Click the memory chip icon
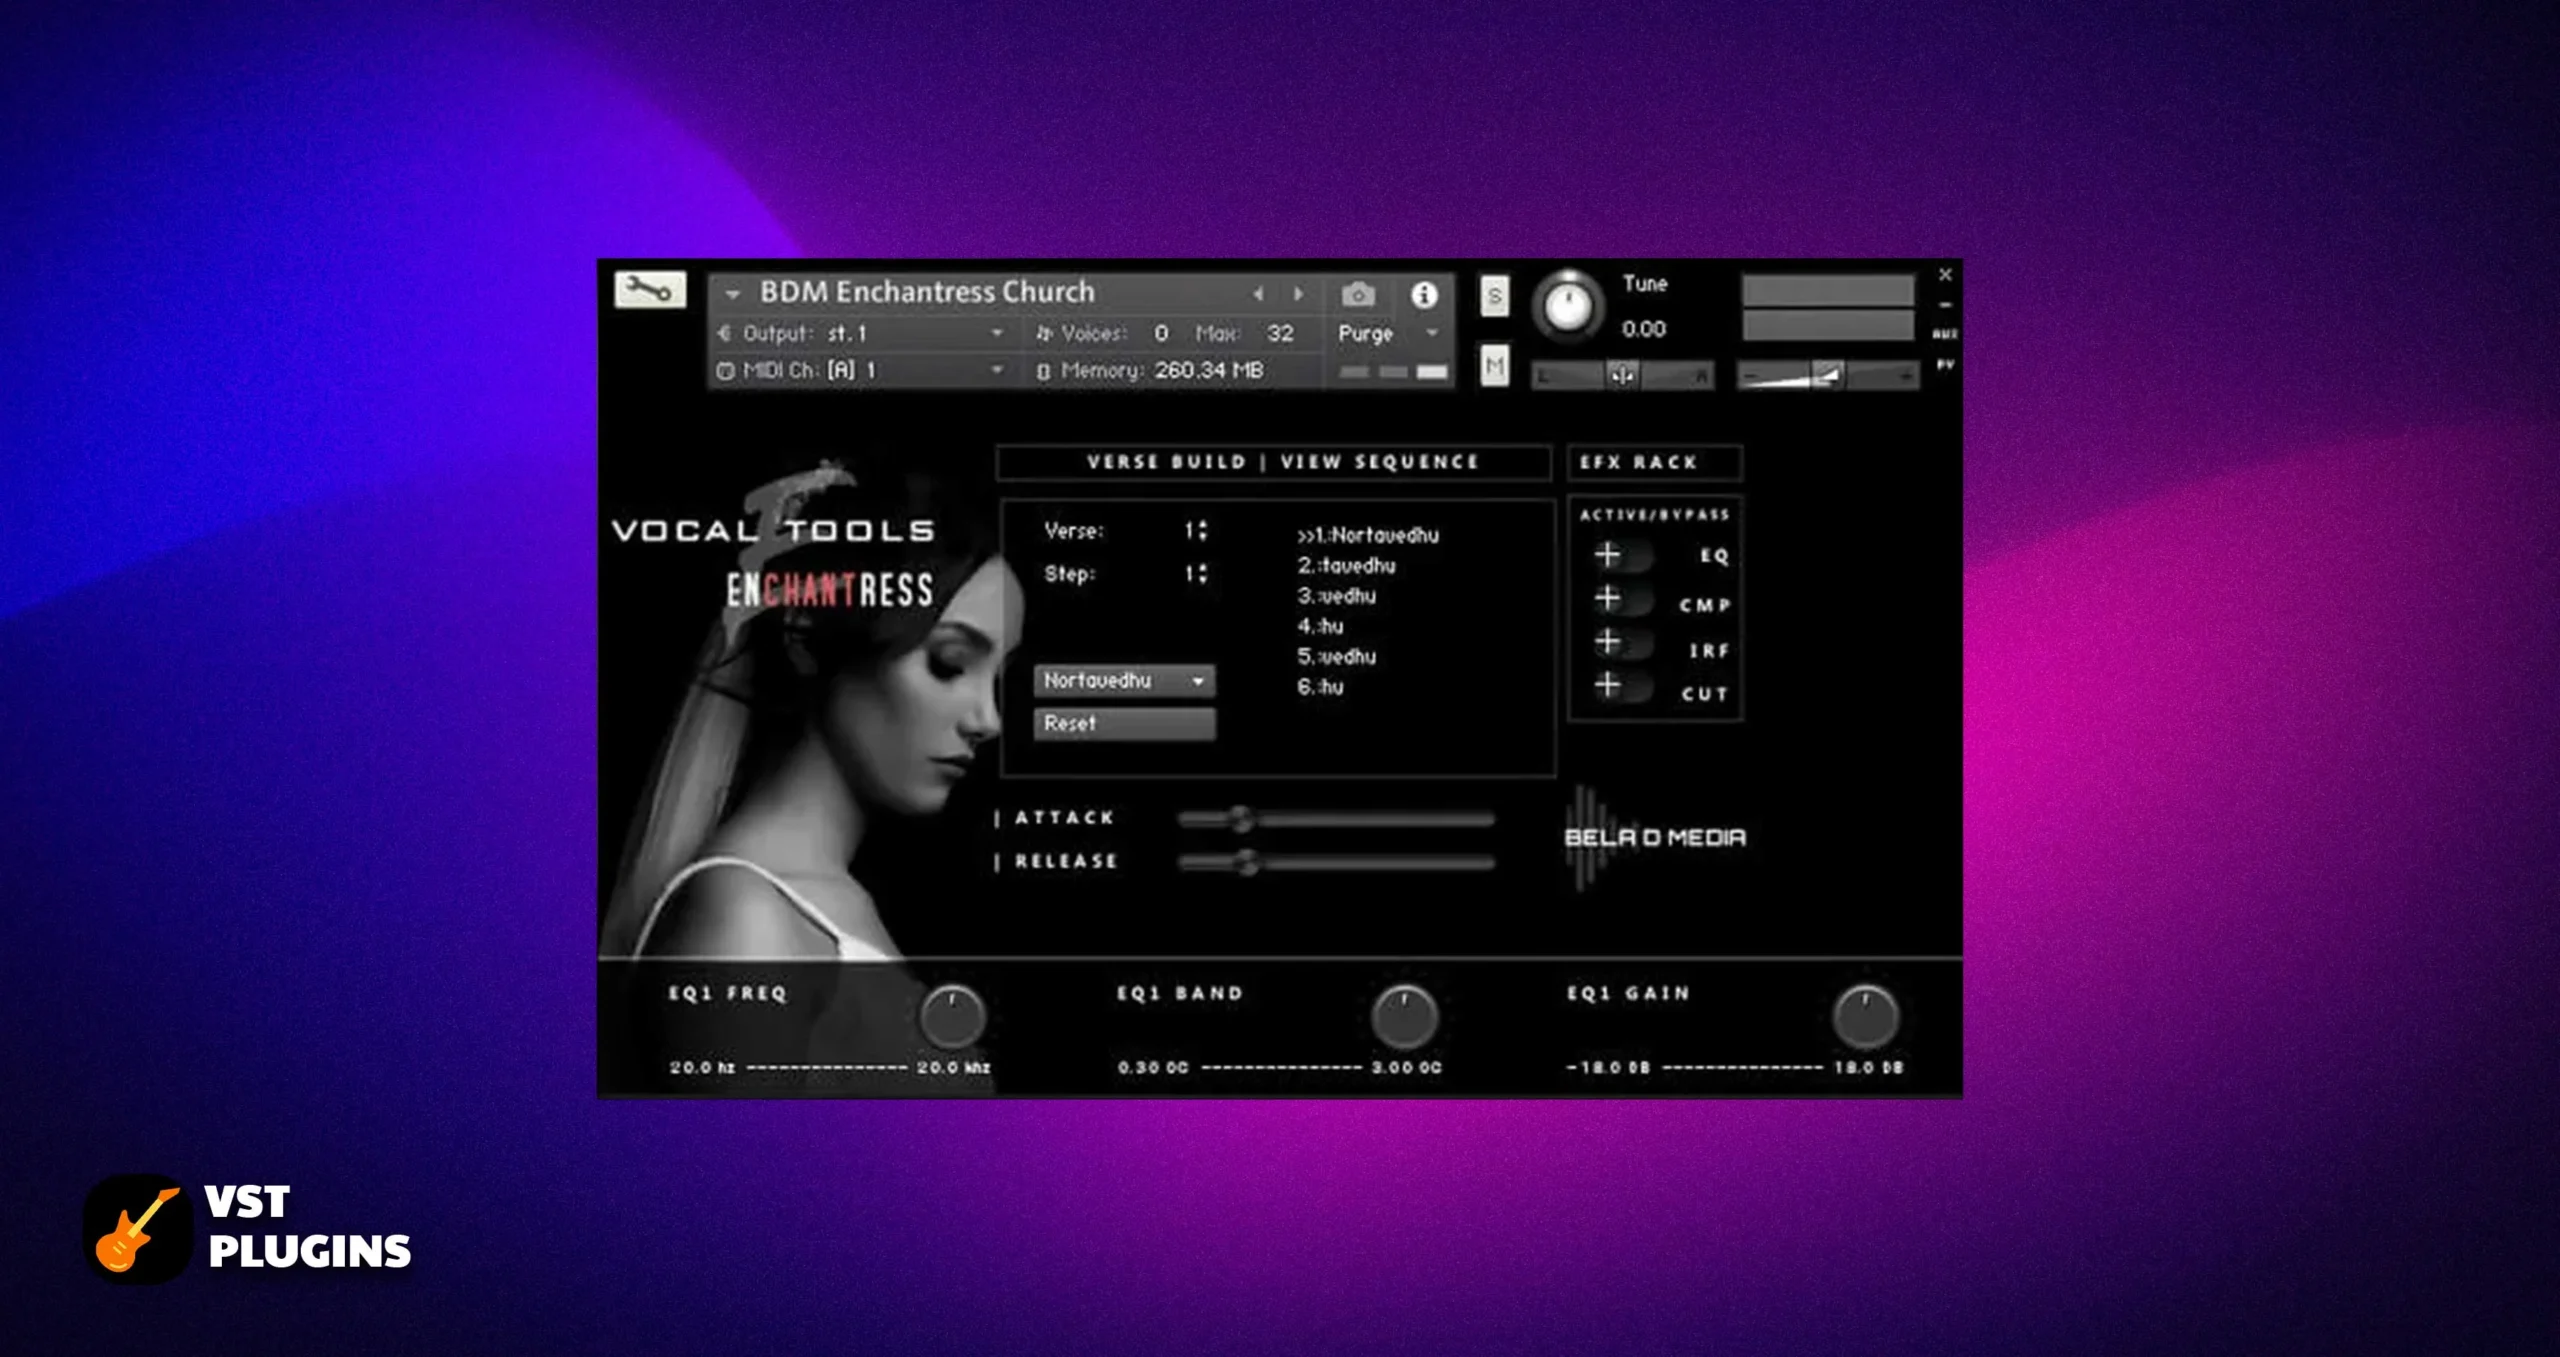The width and height of the screenshot is (2560, 1357). click(x=1044, y=371)
